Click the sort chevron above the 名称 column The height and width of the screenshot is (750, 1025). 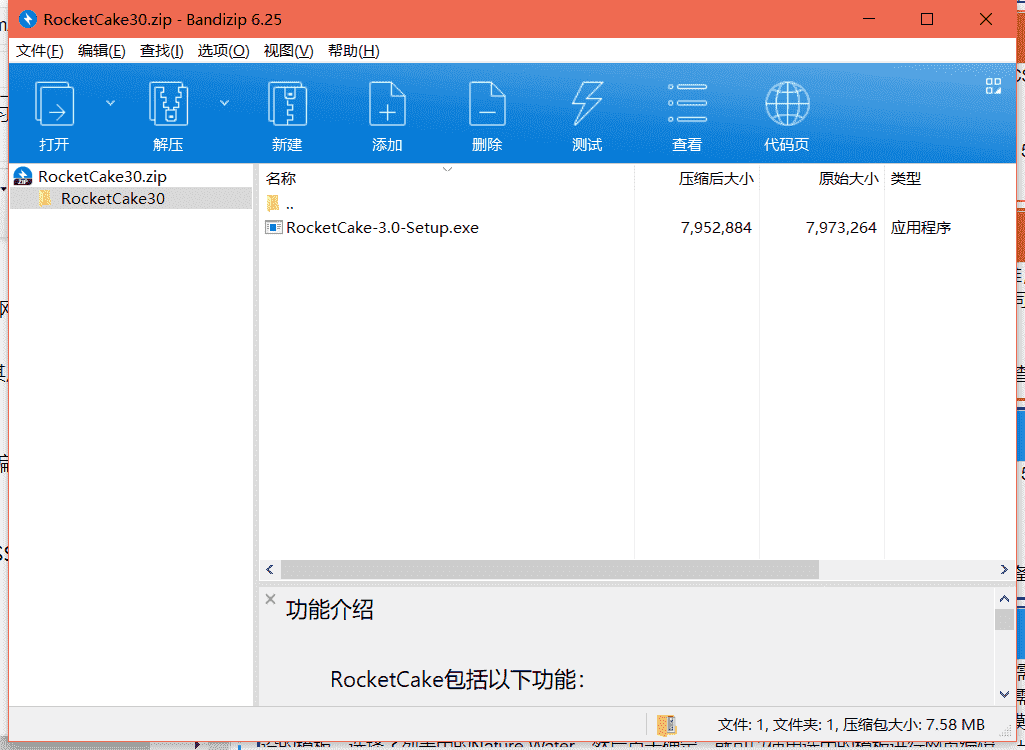coord(447,169)
